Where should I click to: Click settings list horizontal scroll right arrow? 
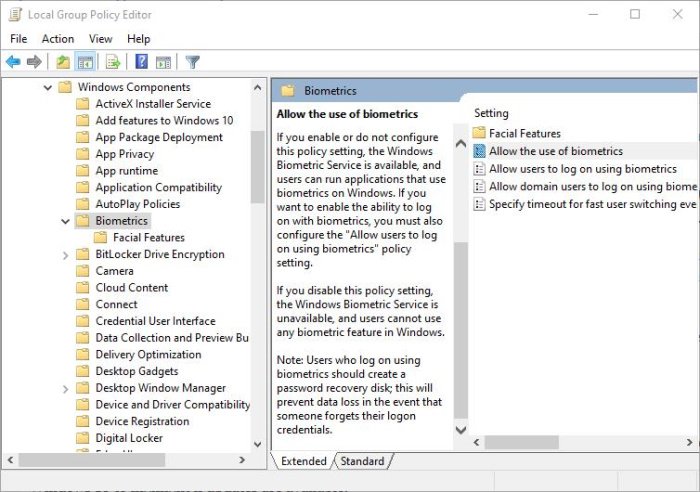690,442
